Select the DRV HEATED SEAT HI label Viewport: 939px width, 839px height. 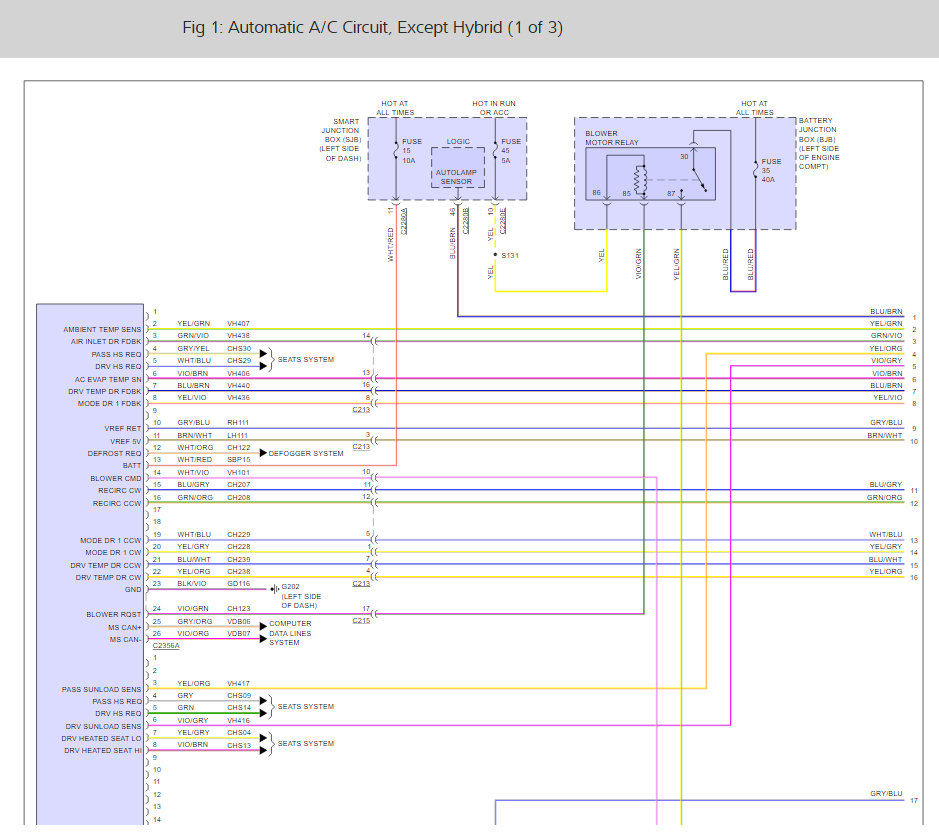click(103, 750)
